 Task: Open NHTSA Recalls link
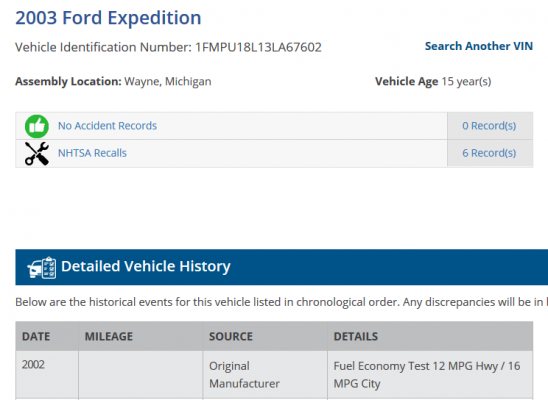(x=92, y=153)
